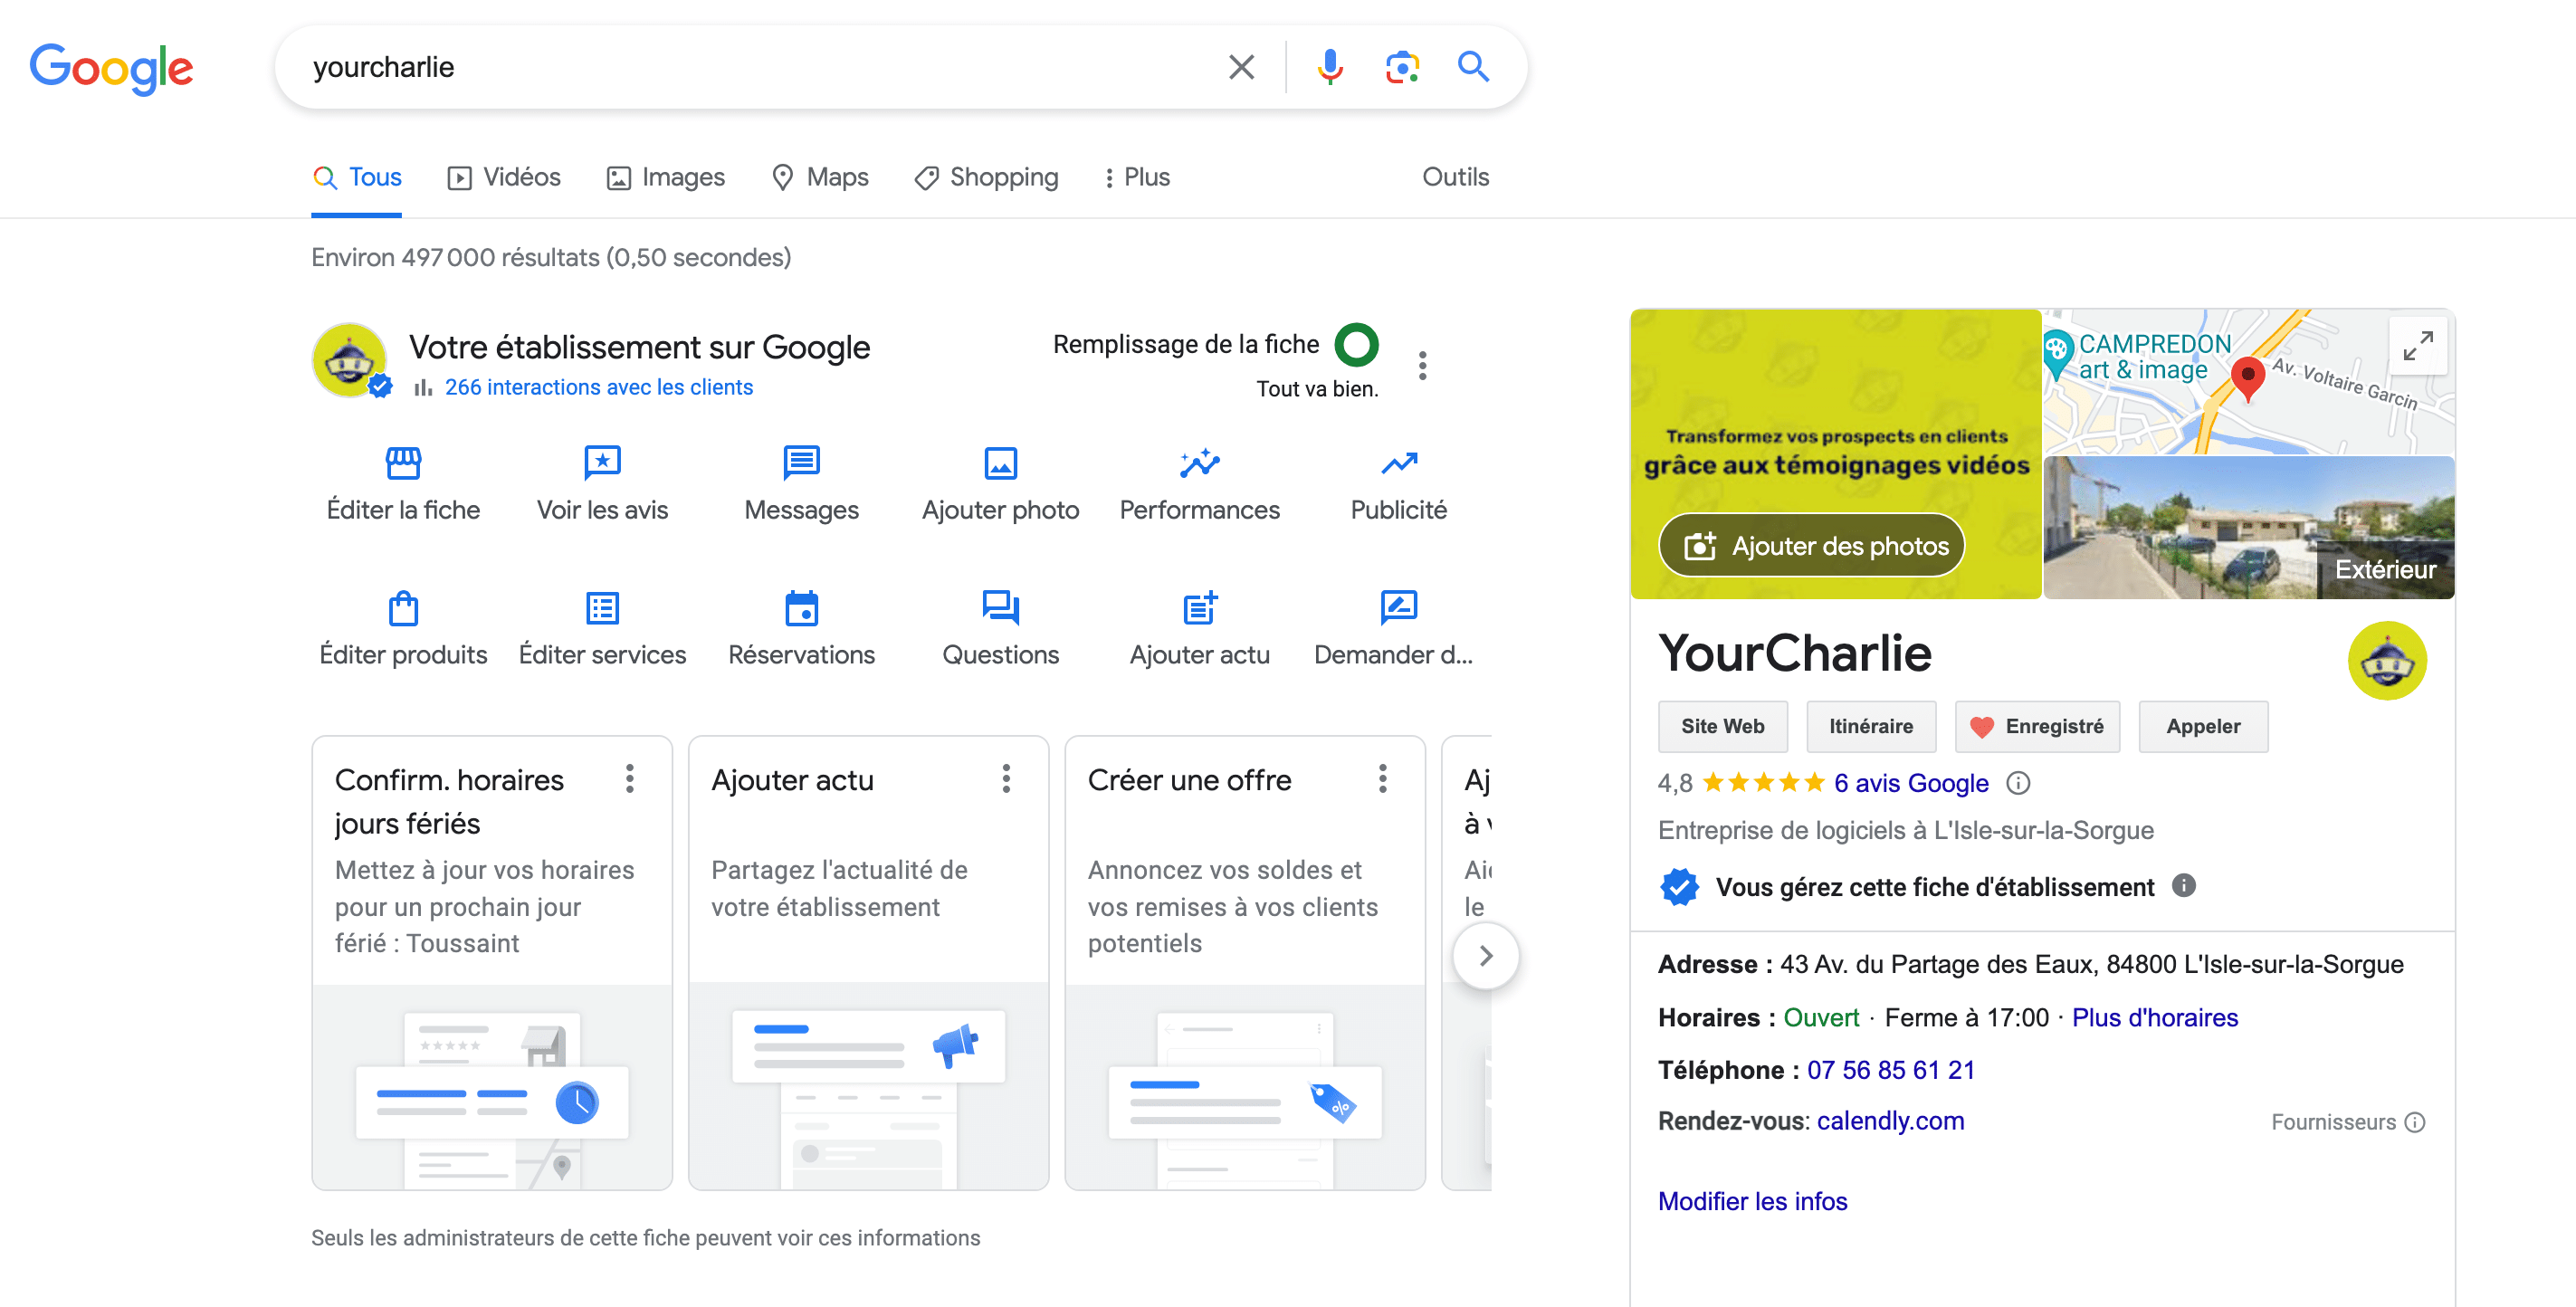This screenshot has width=2576, height=1307.
Task: Open Demander d... review request icon
Action: [1398, 608]
